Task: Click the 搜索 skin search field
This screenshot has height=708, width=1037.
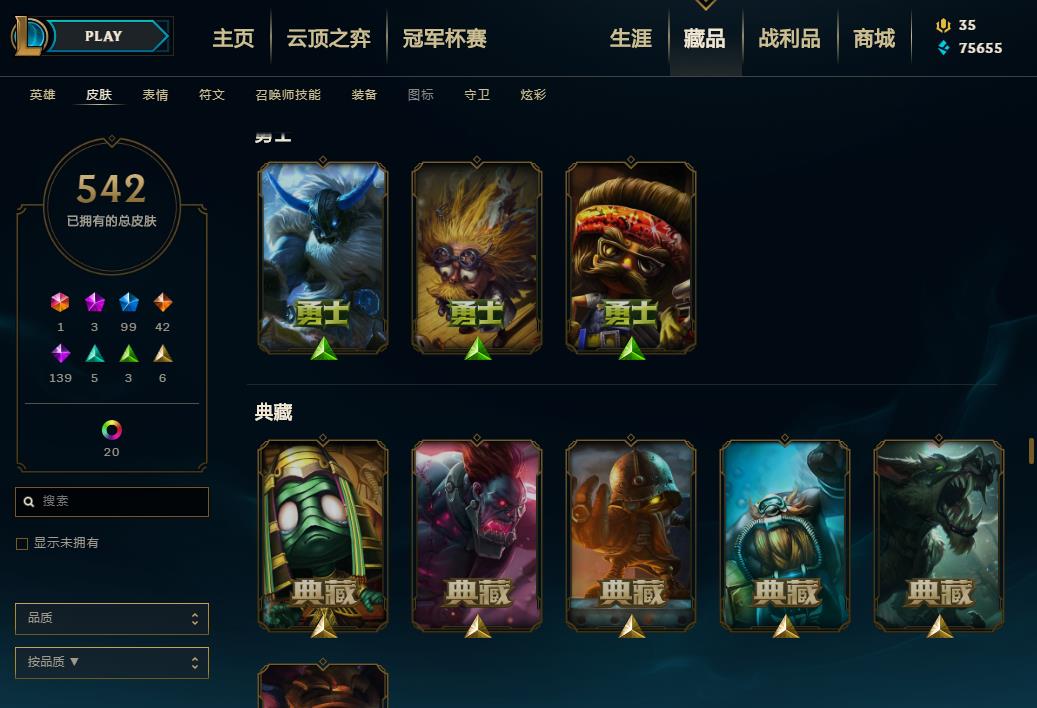Action: [x=112, y=502]
